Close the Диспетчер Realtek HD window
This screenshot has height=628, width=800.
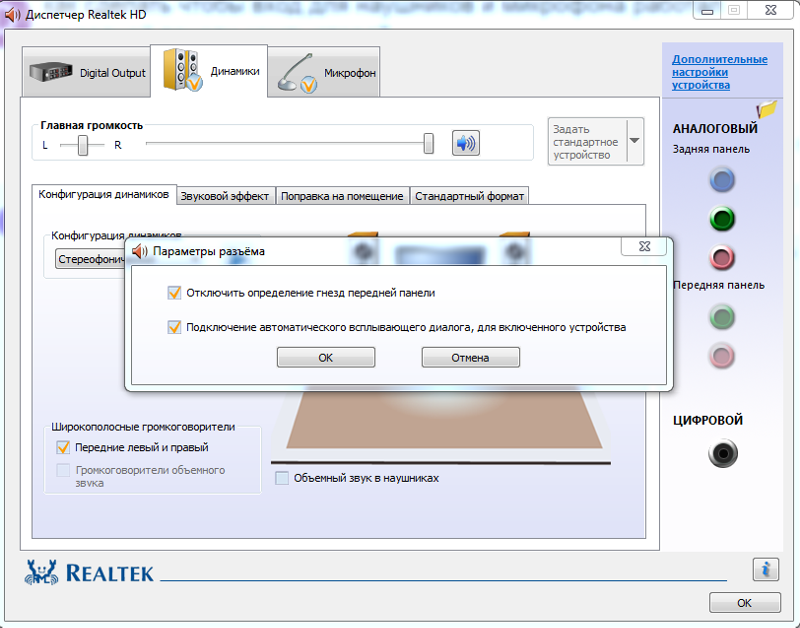[x=771, y=10]
